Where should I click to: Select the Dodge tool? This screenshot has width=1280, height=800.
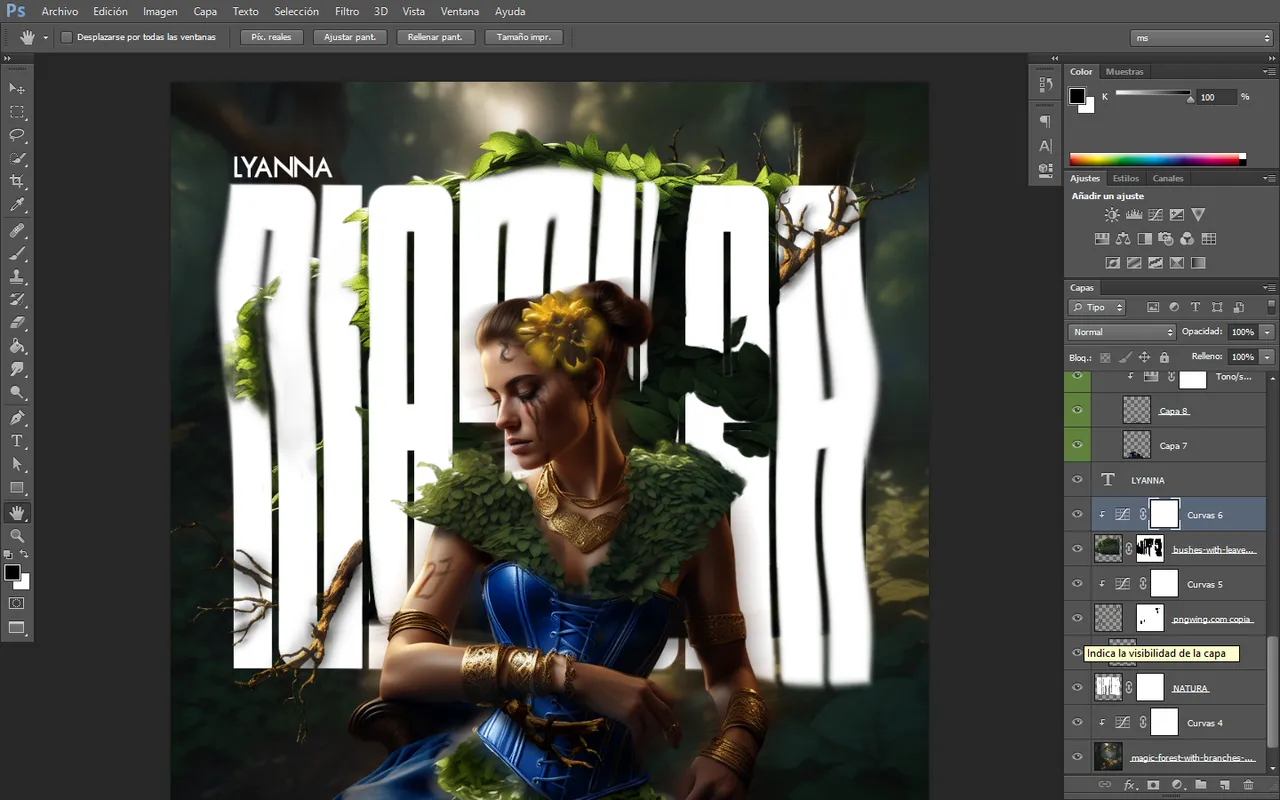coord(17,392)
